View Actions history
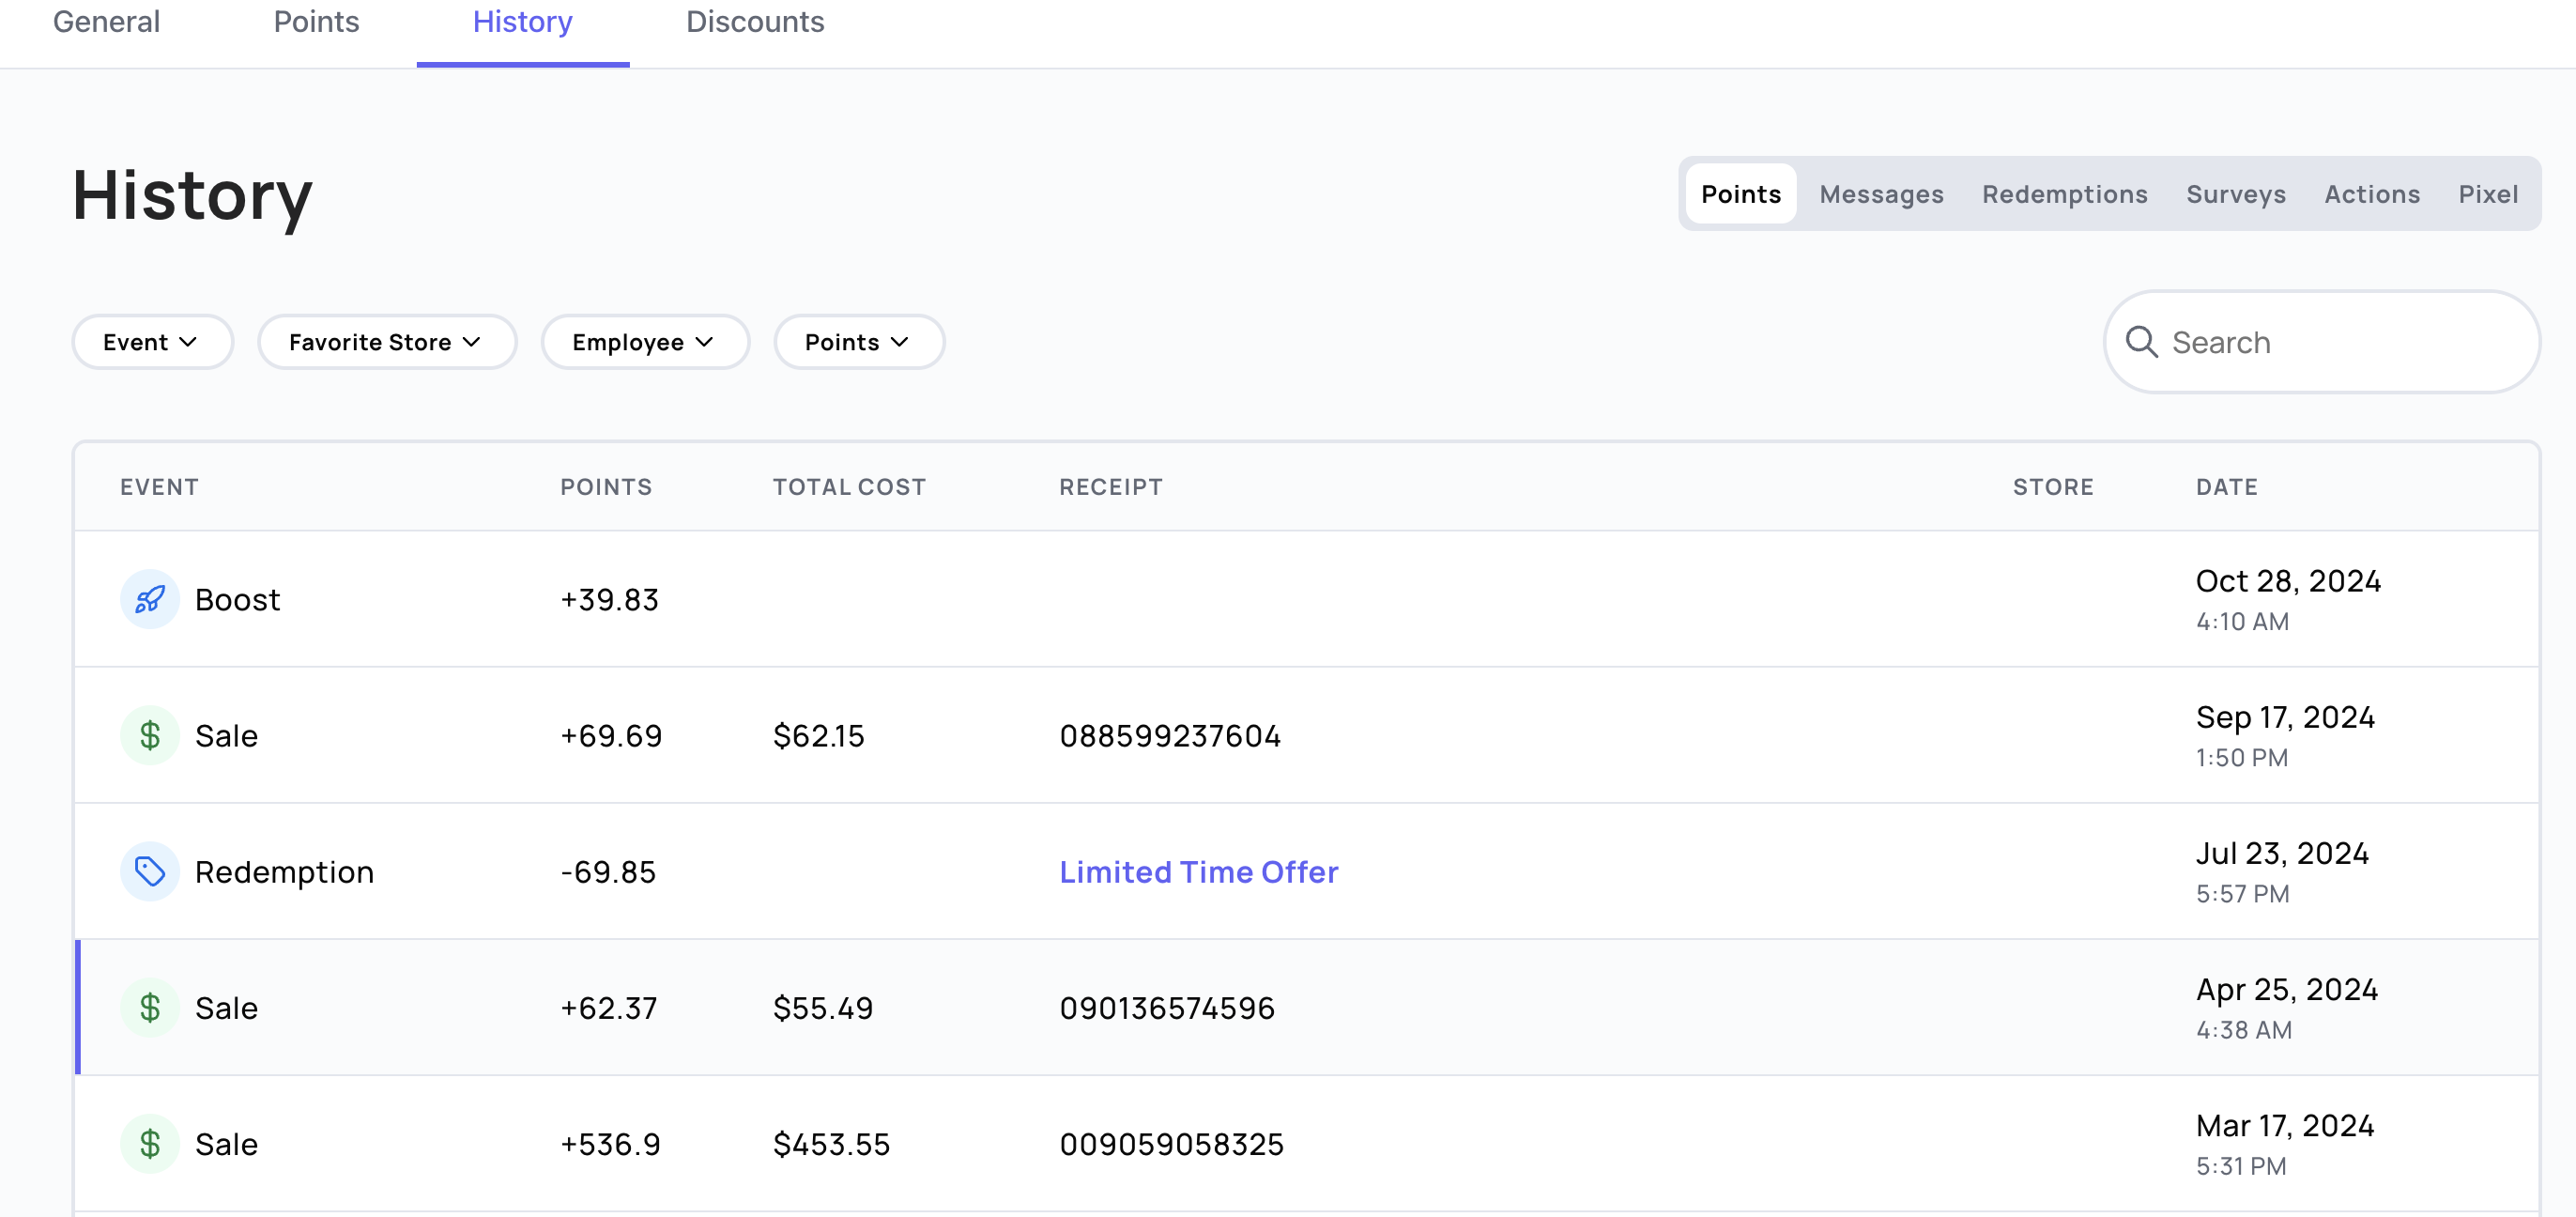 click(x=2372, y=194)
